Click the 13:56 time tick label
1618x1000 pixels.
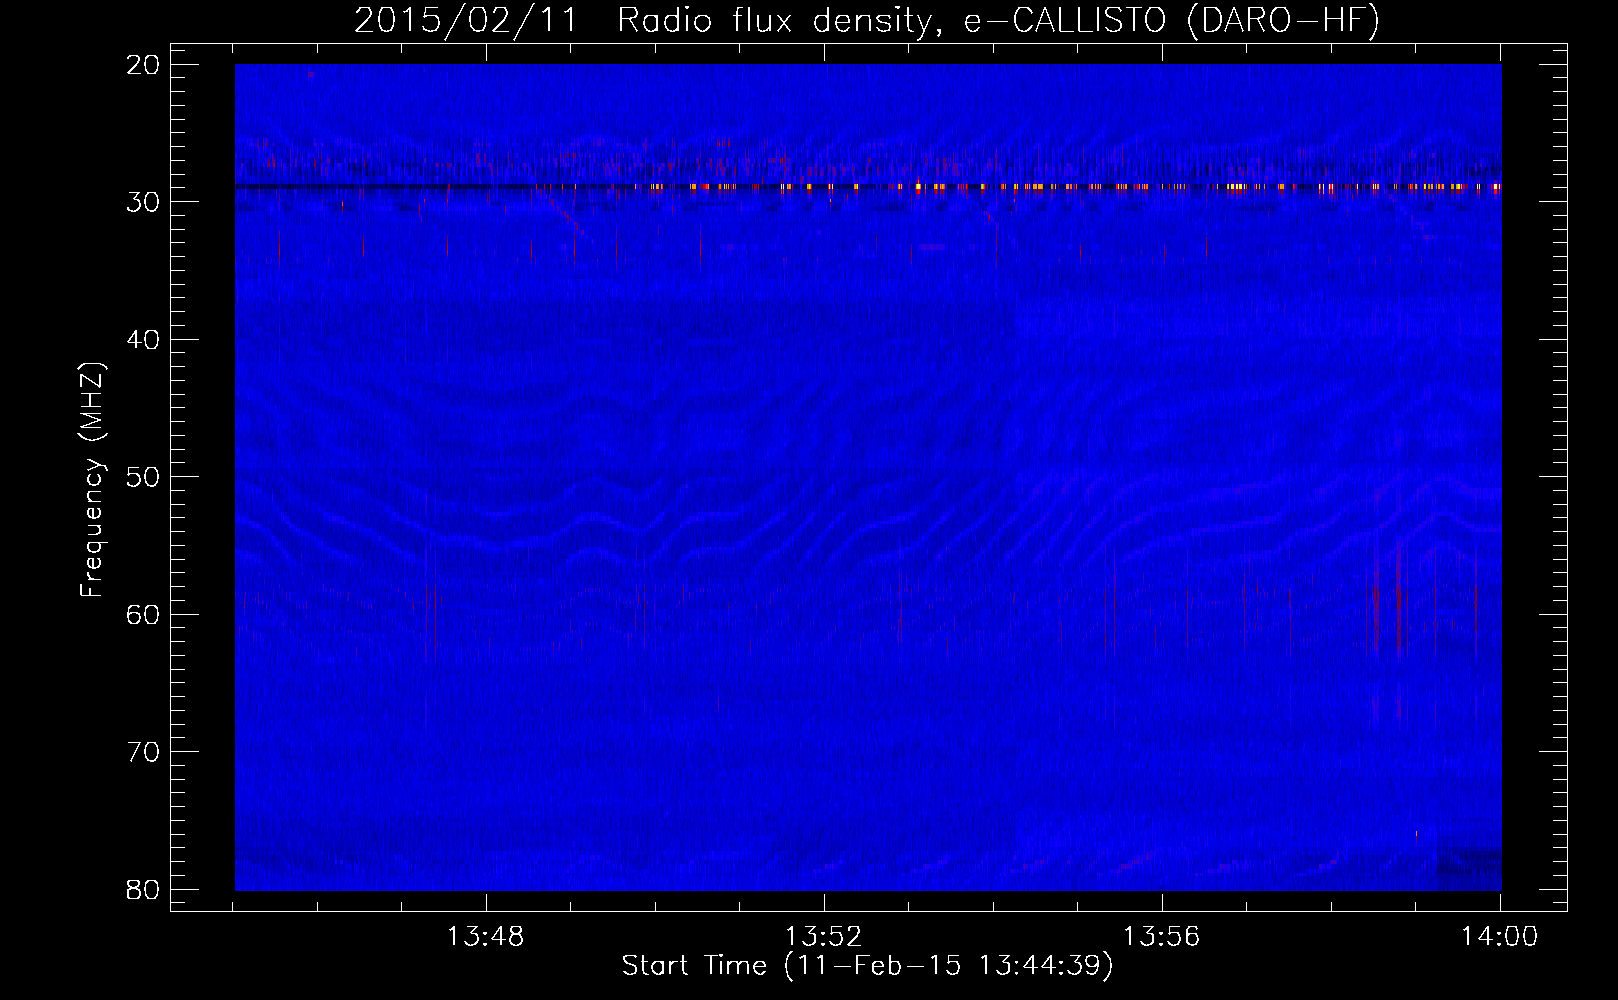coord(1161,937)
